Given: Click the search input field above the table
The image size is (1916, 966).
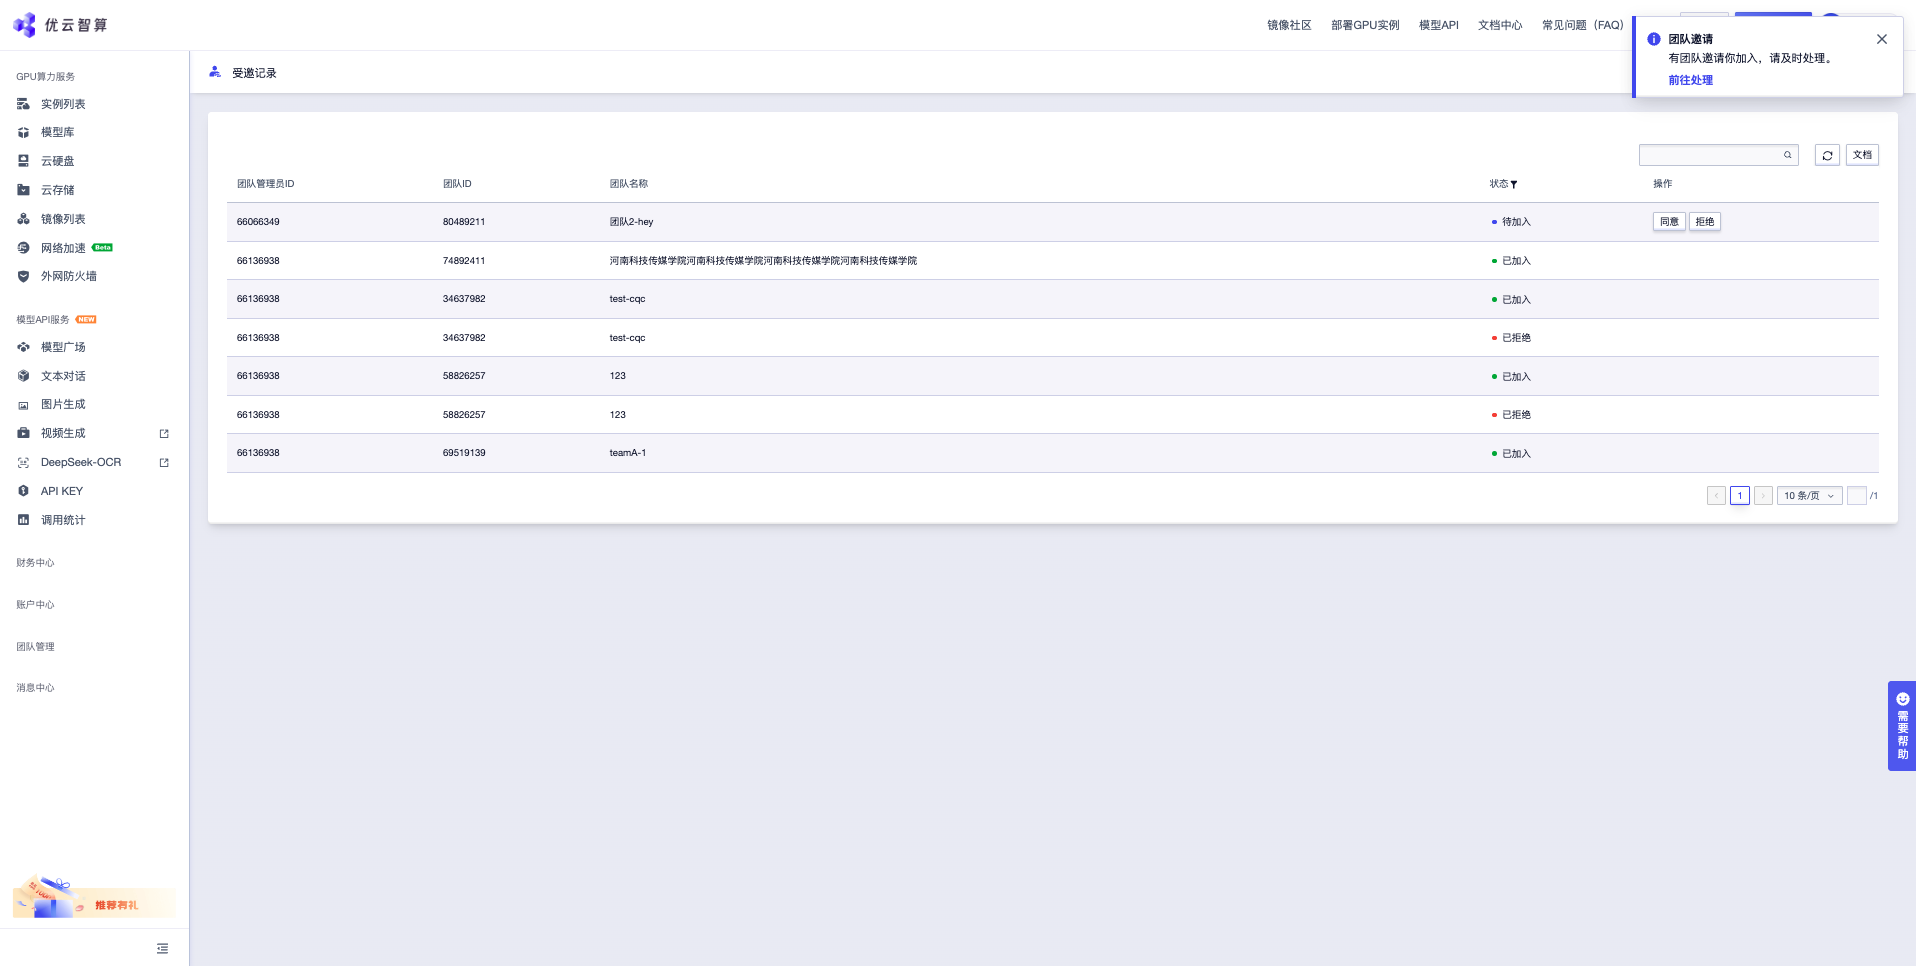Looking at the screenshot, I should (1710, 155).
